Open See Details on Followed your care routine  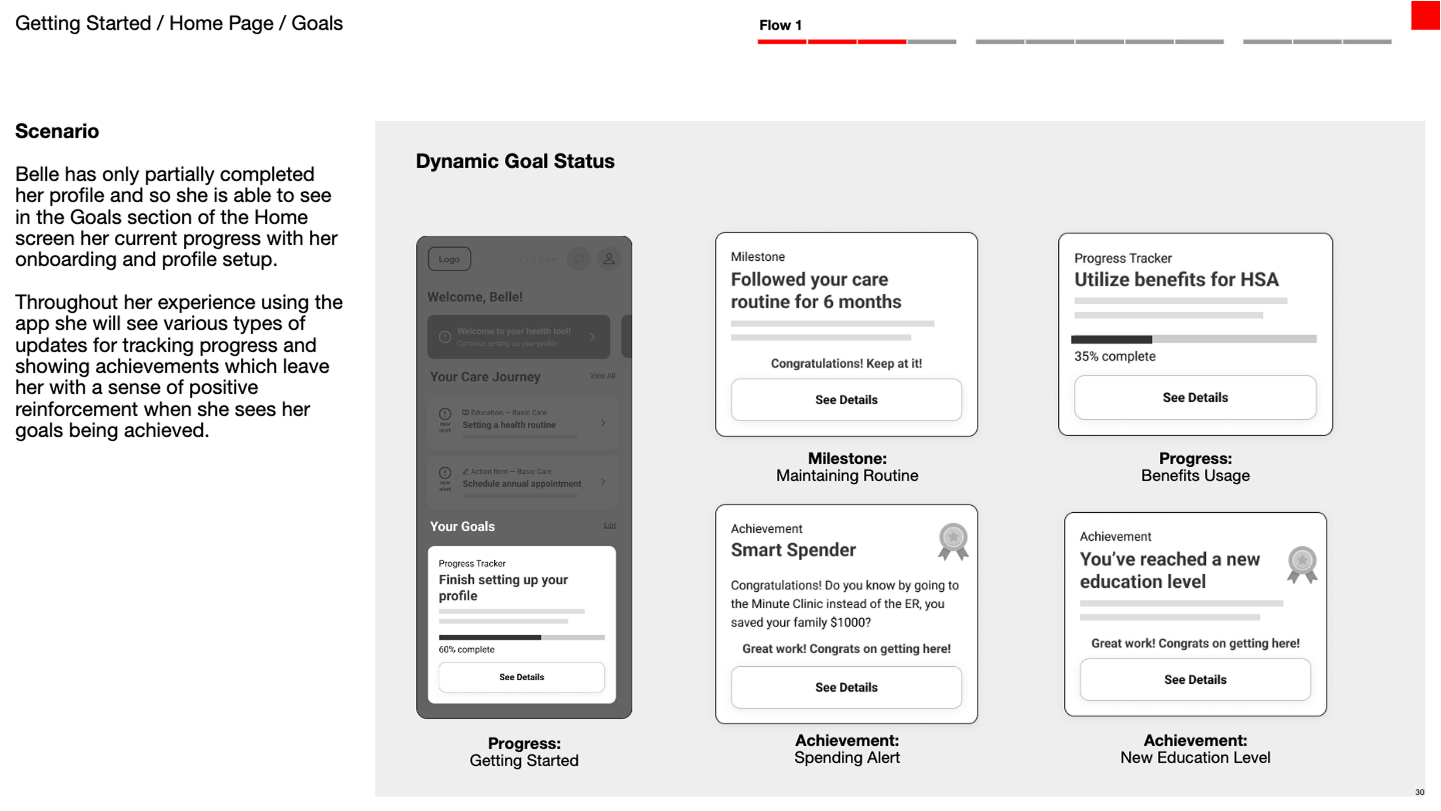tap(846, 399)
